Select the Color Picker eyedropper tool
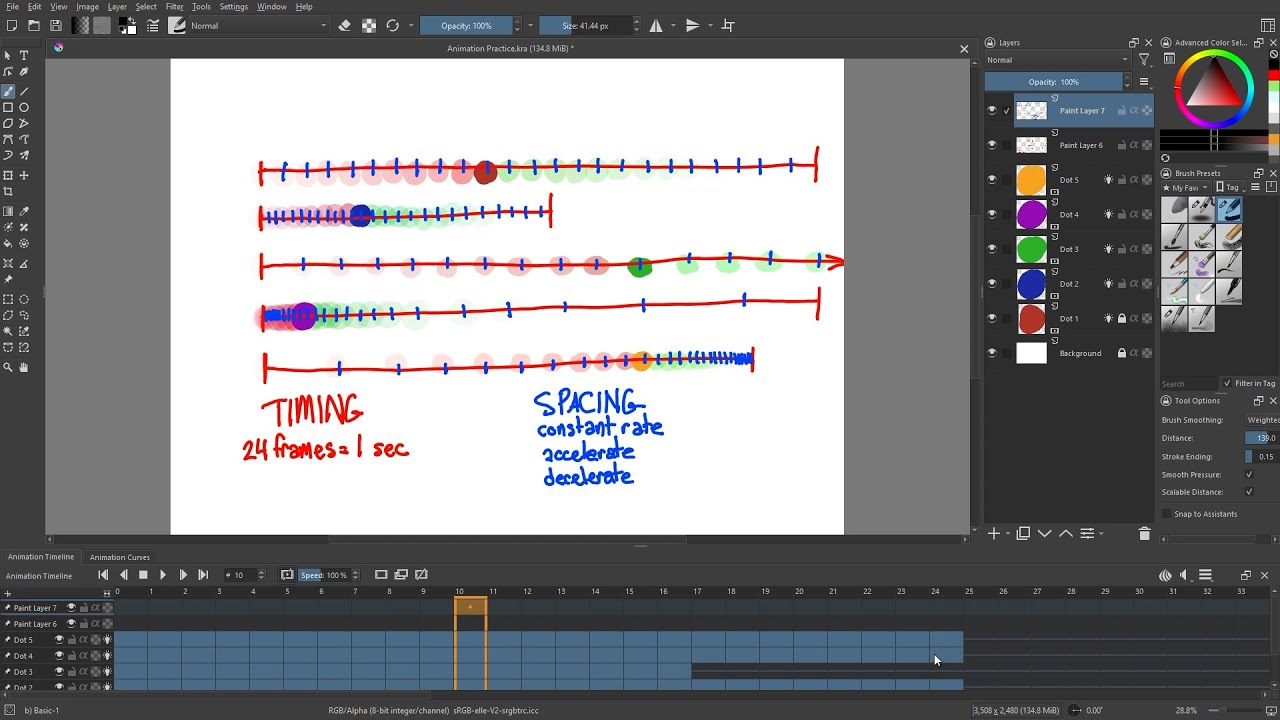The width and height of the screenshot is (1280, 720). [24, 211]
